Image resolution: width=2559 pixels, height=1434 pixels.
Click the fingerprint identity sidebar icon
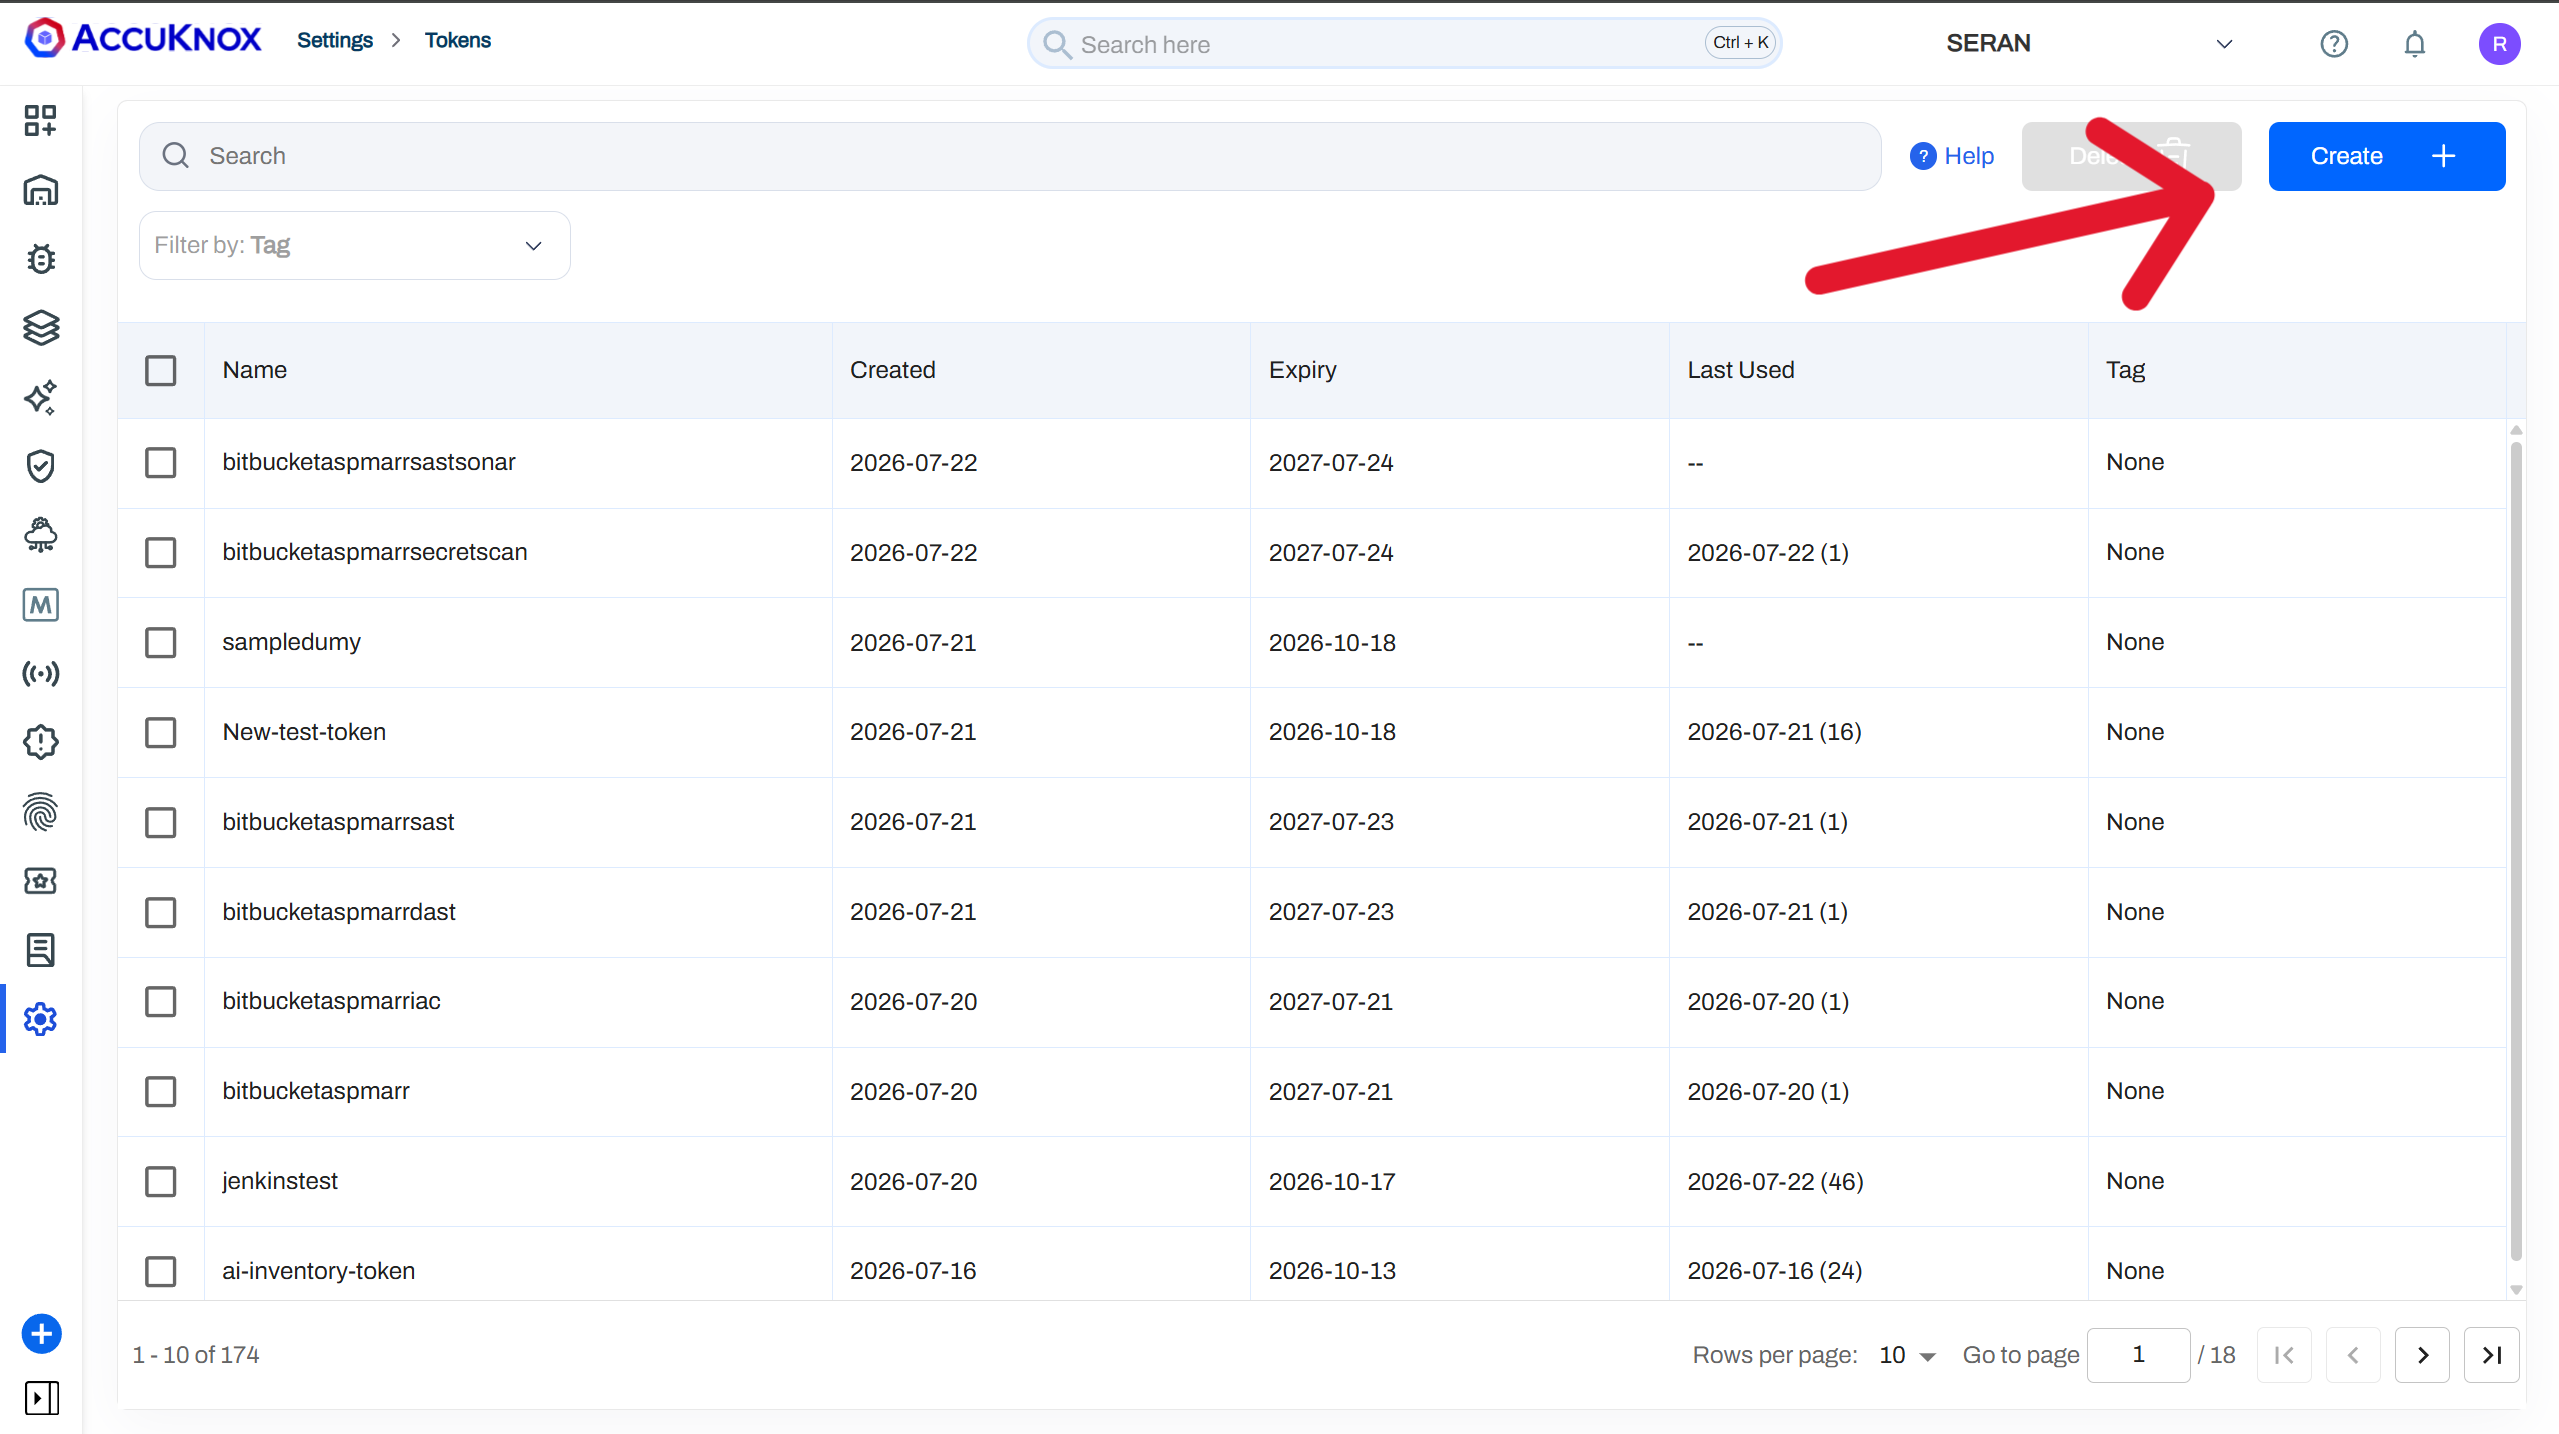click(x=40, y=812)
